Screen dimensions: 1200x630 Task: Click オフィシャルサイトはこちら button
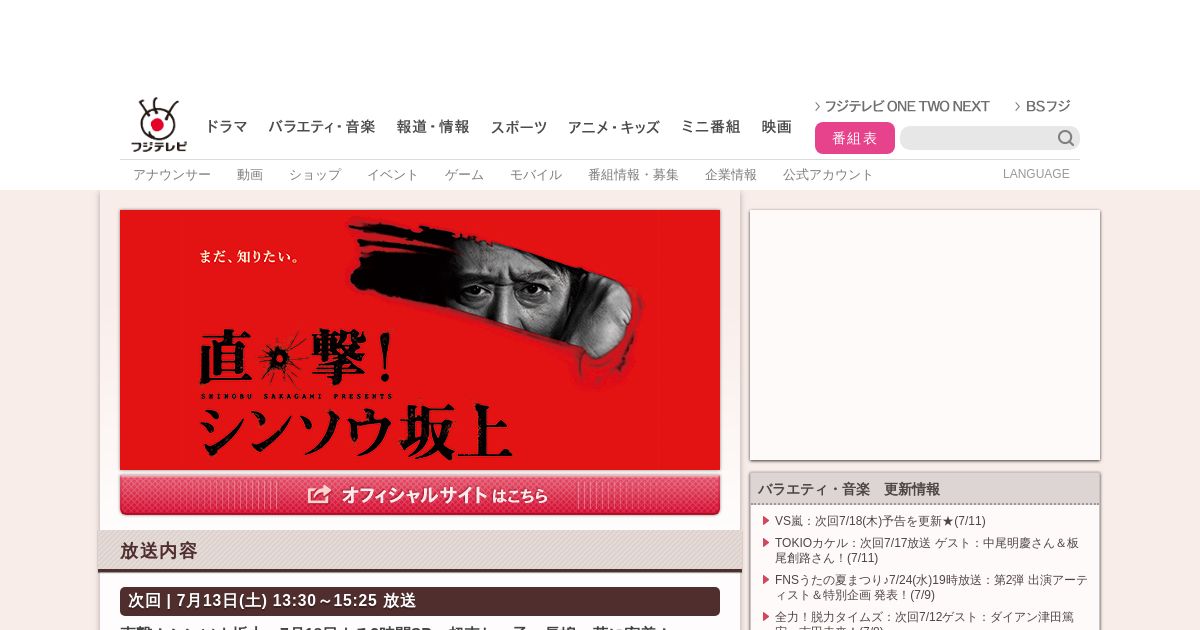[x=420, y=495]
